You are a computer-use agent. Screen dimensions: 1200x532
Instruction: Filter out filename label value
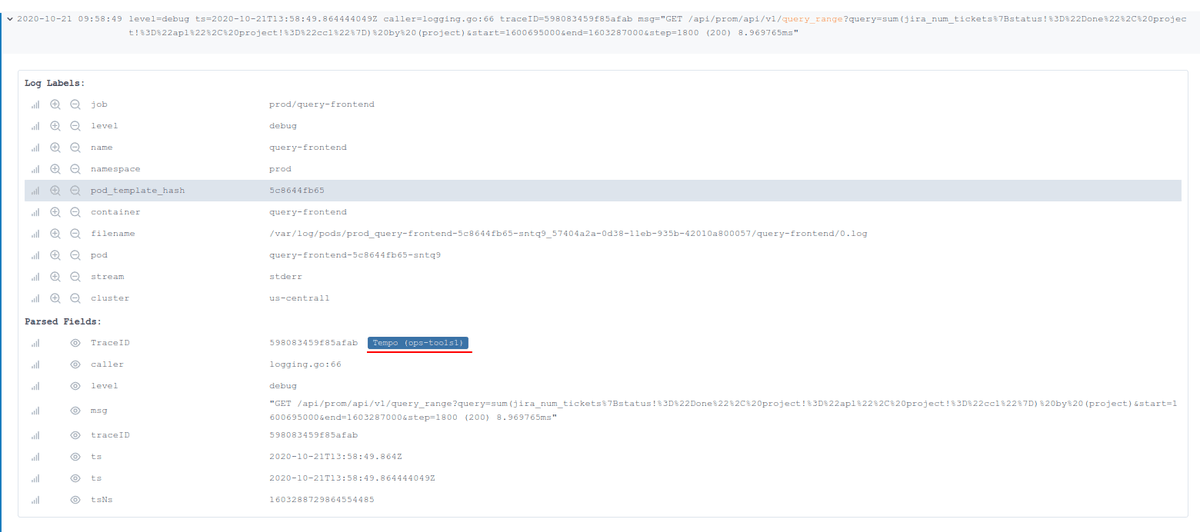point(74,233)
